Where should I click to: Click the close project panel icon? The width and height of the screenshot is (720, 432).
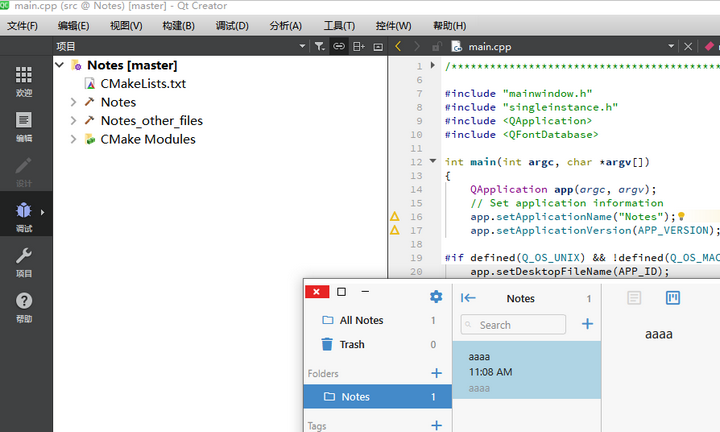click(x=378, y=46)
